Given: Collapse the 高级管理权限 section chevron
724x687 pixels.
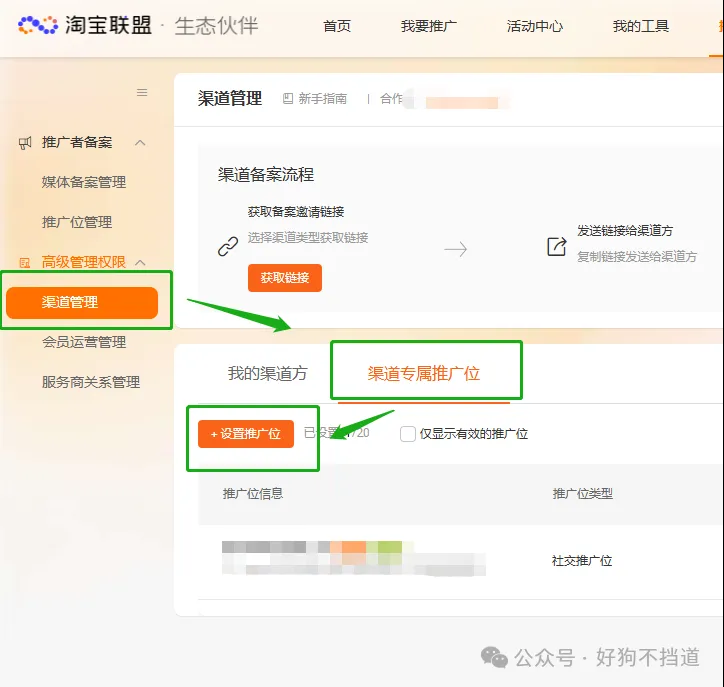Looking at the screenshot, I should coord(140,263).
